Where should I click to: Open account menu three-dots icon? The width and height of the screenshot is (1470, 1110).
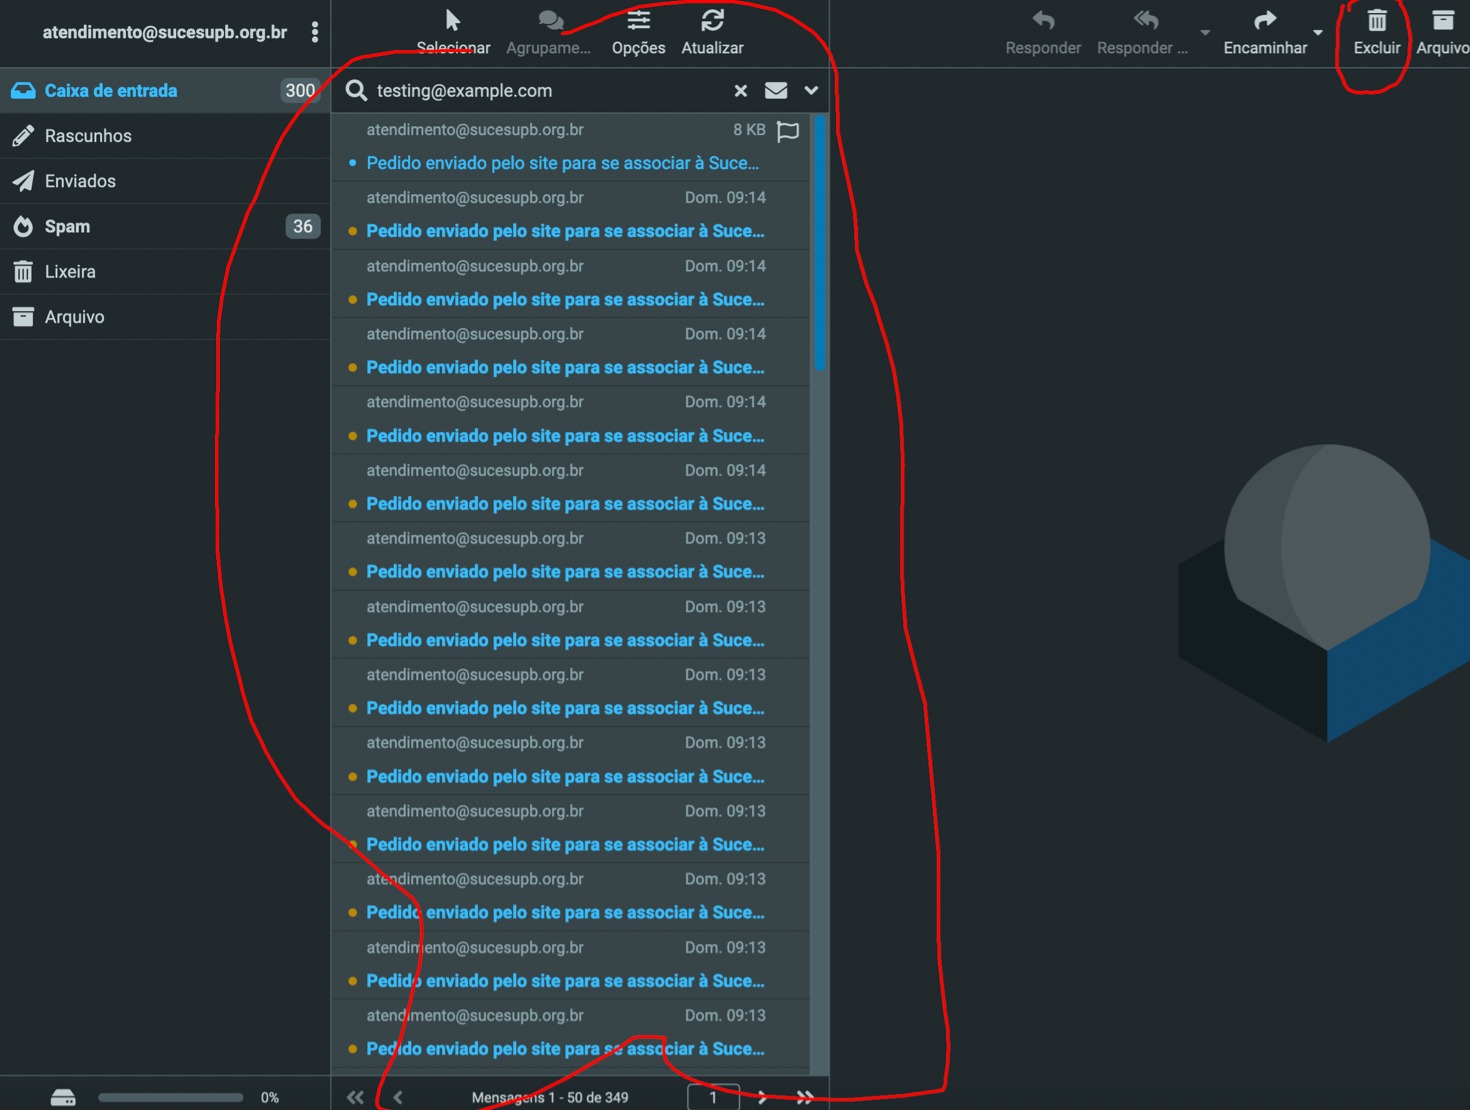click(x=315, y=32)
